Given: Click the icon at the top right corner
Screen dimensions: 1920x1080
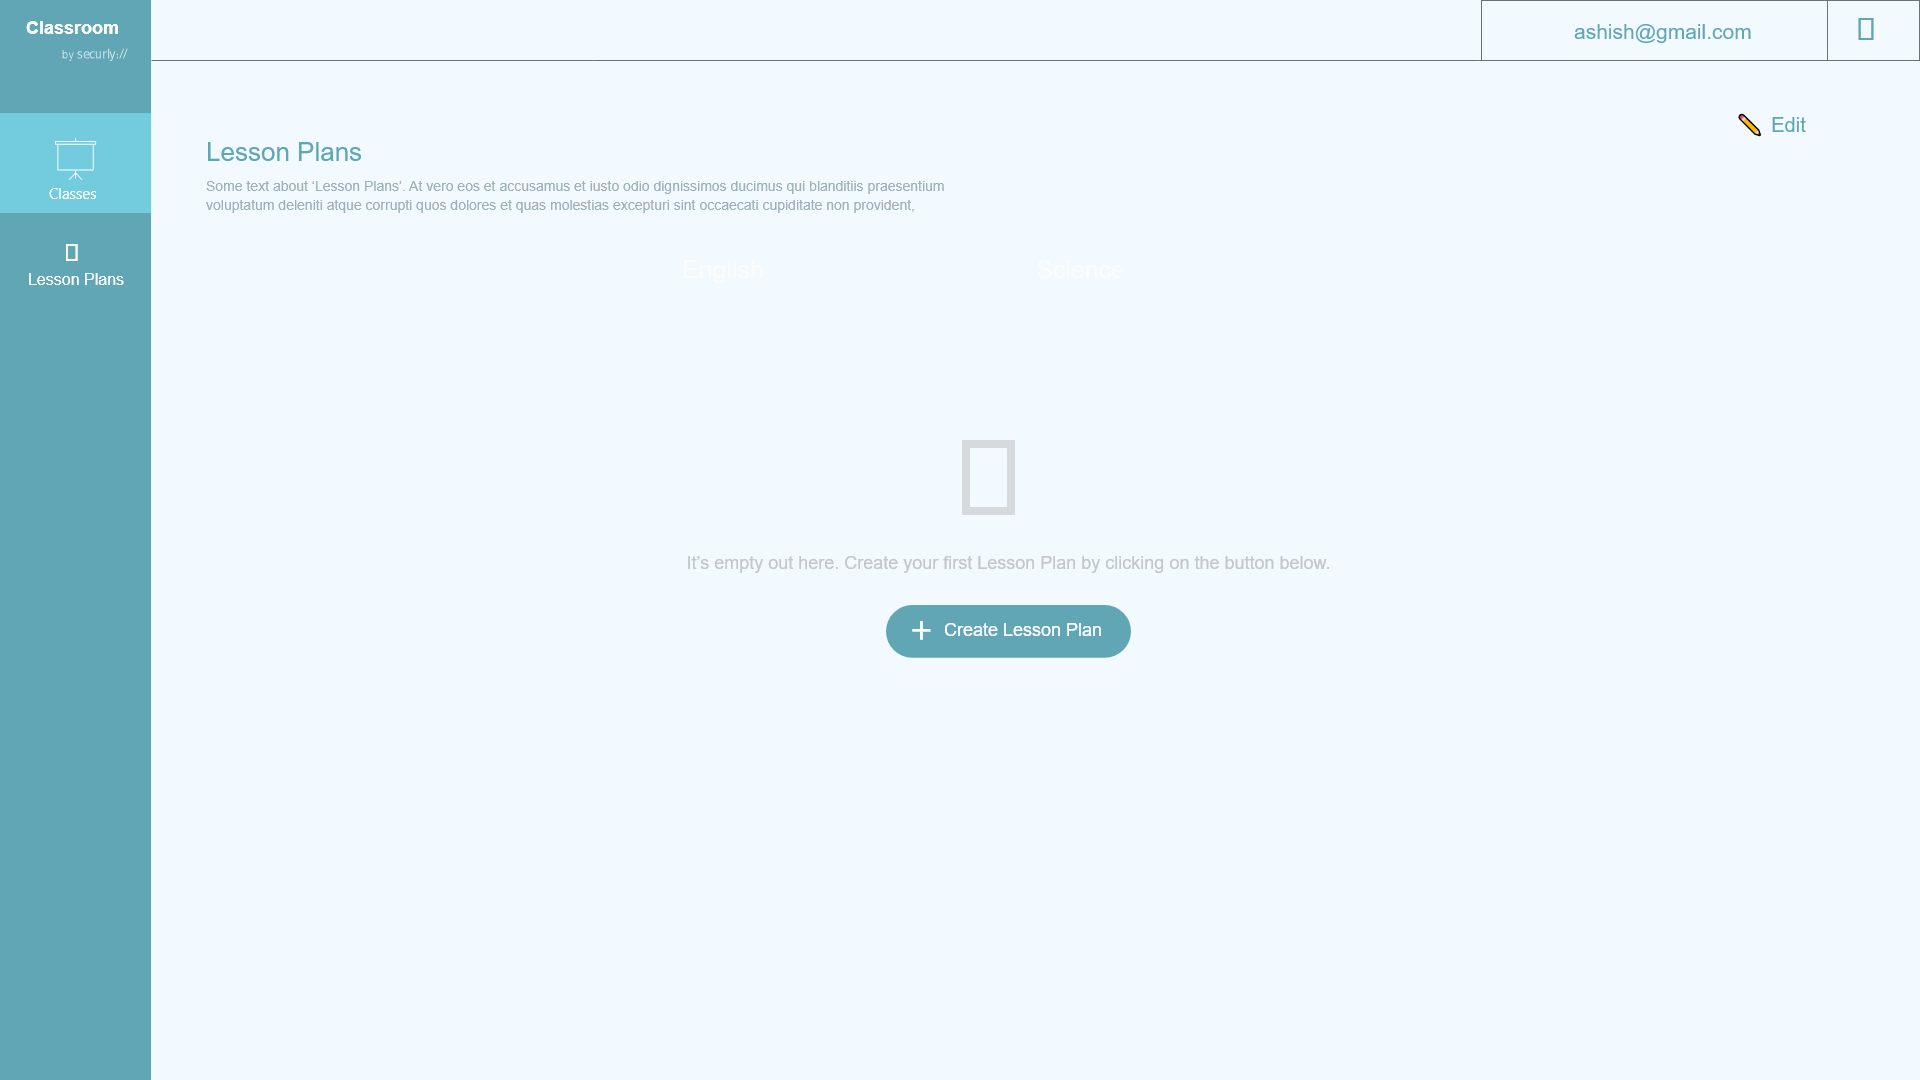Looking at the screenshot, I should (1865, 29).
